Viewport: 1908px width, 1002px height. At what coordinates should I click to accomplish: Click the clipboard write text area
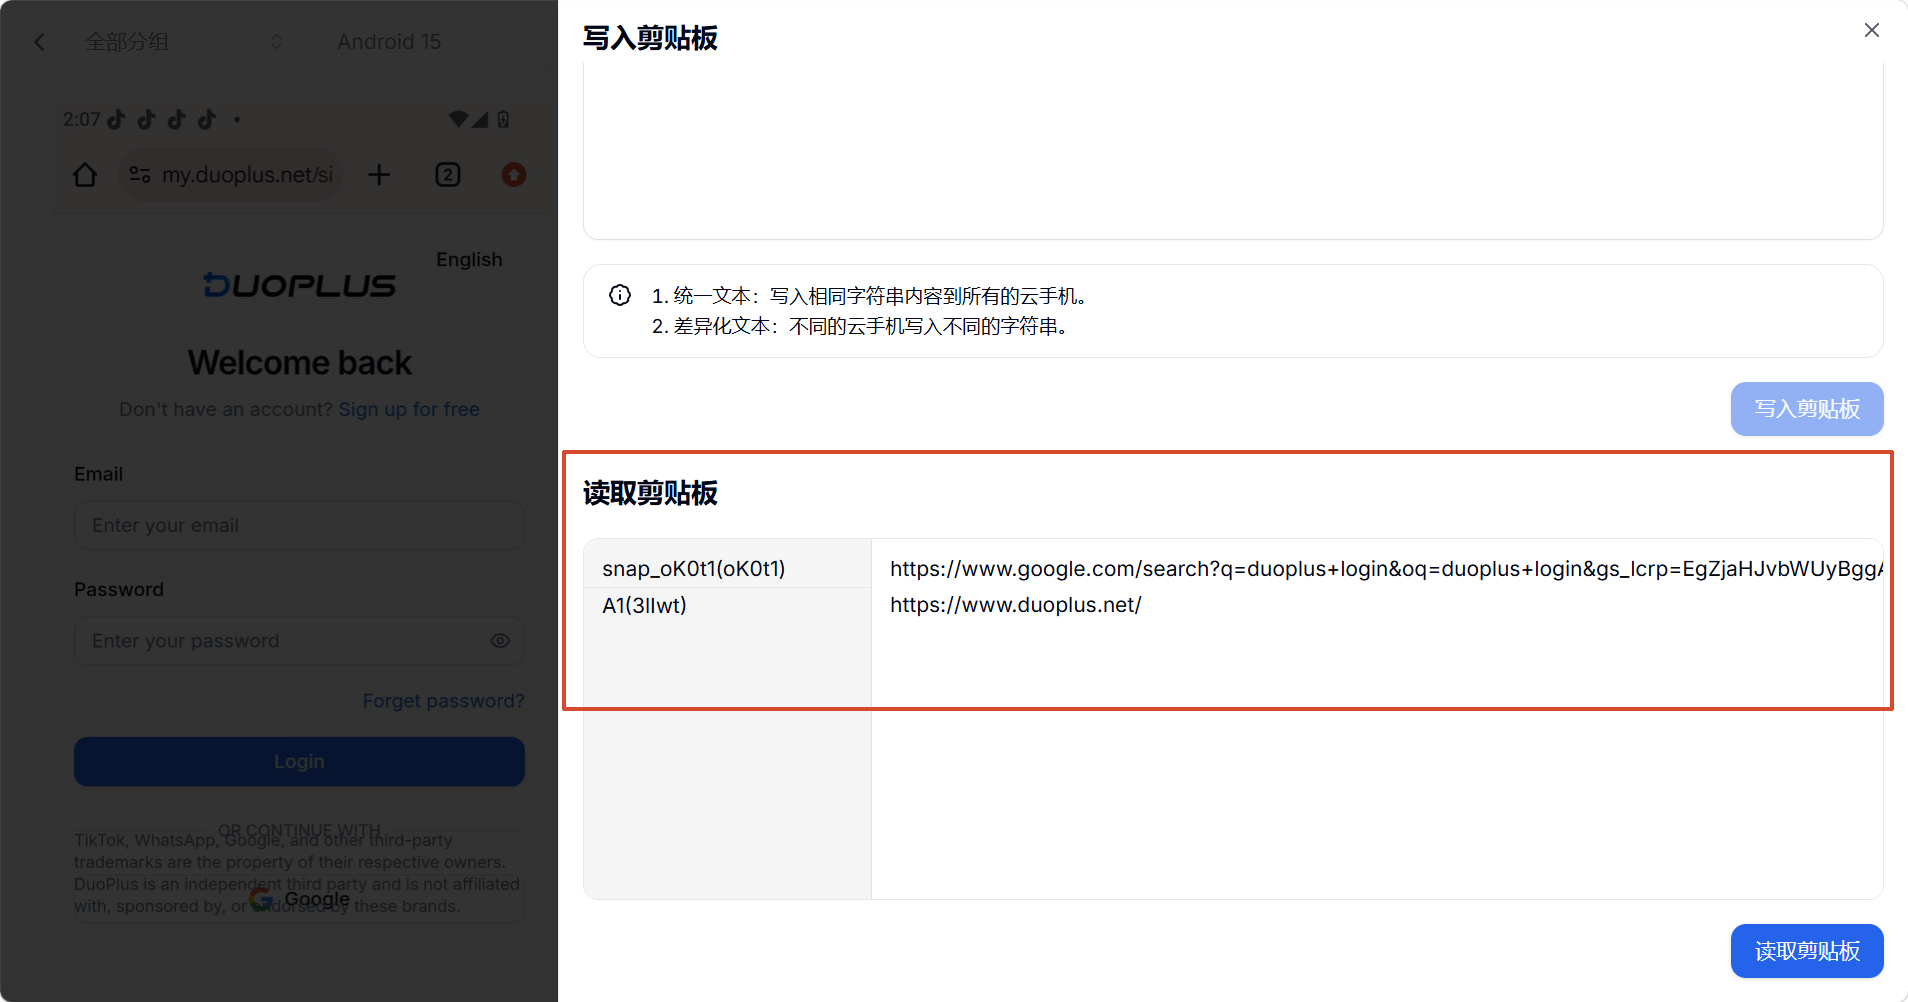[1233, 150]
